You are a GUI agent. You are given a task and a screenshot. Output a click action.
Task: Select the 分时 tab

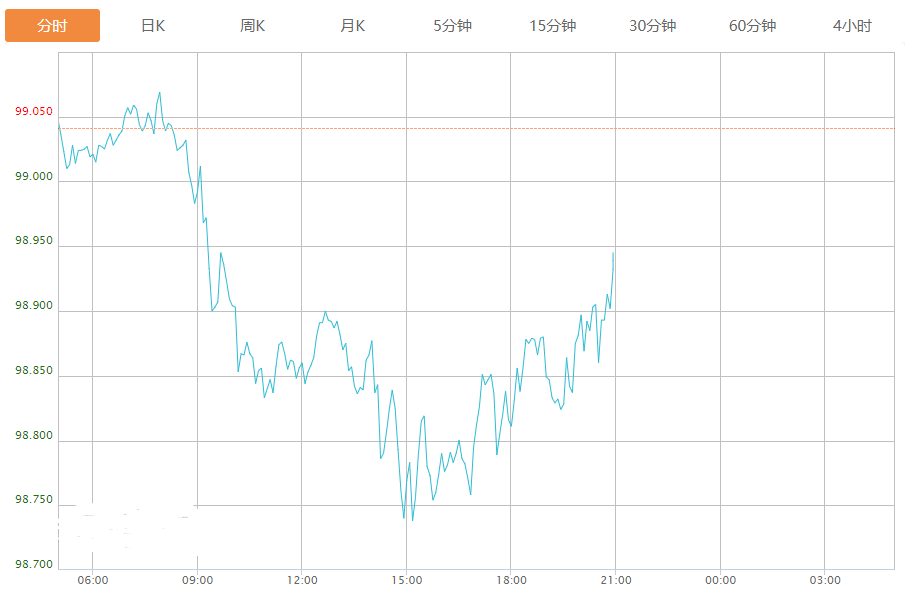(x=52, y=26)
